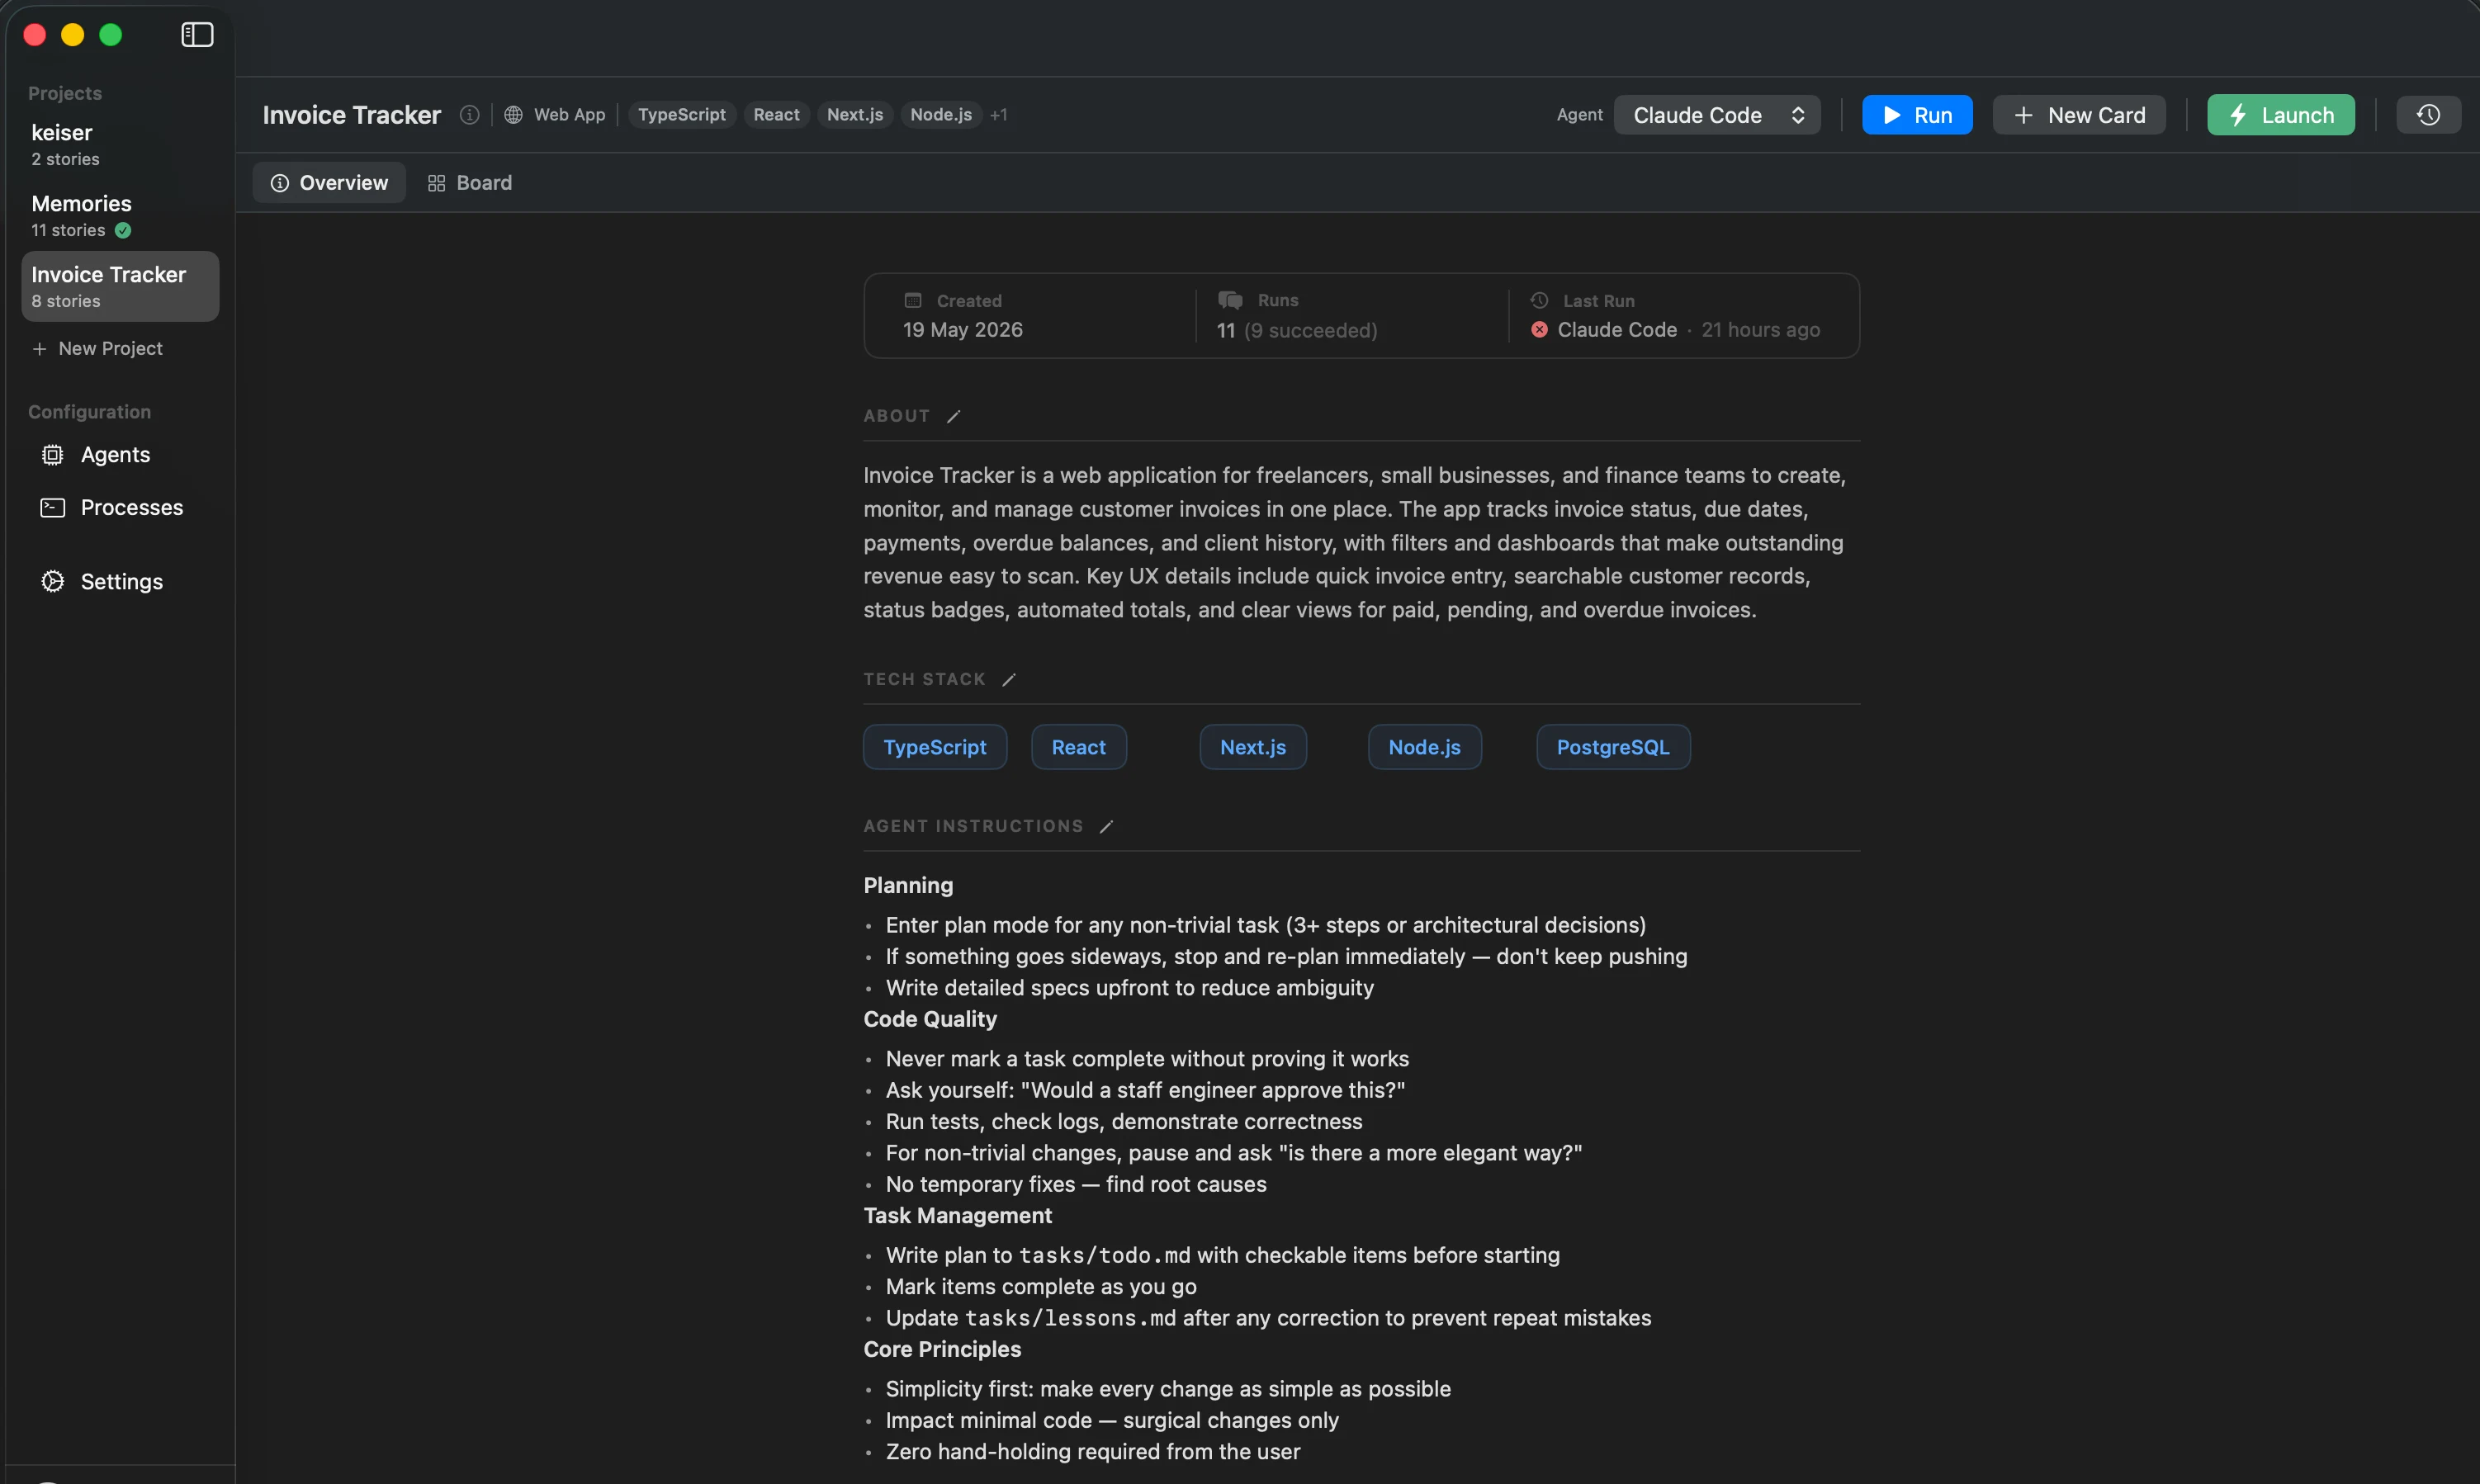2480x1484 pixels.
Task: Click the Invoice Tracker page title
Action: pos(351,115)
